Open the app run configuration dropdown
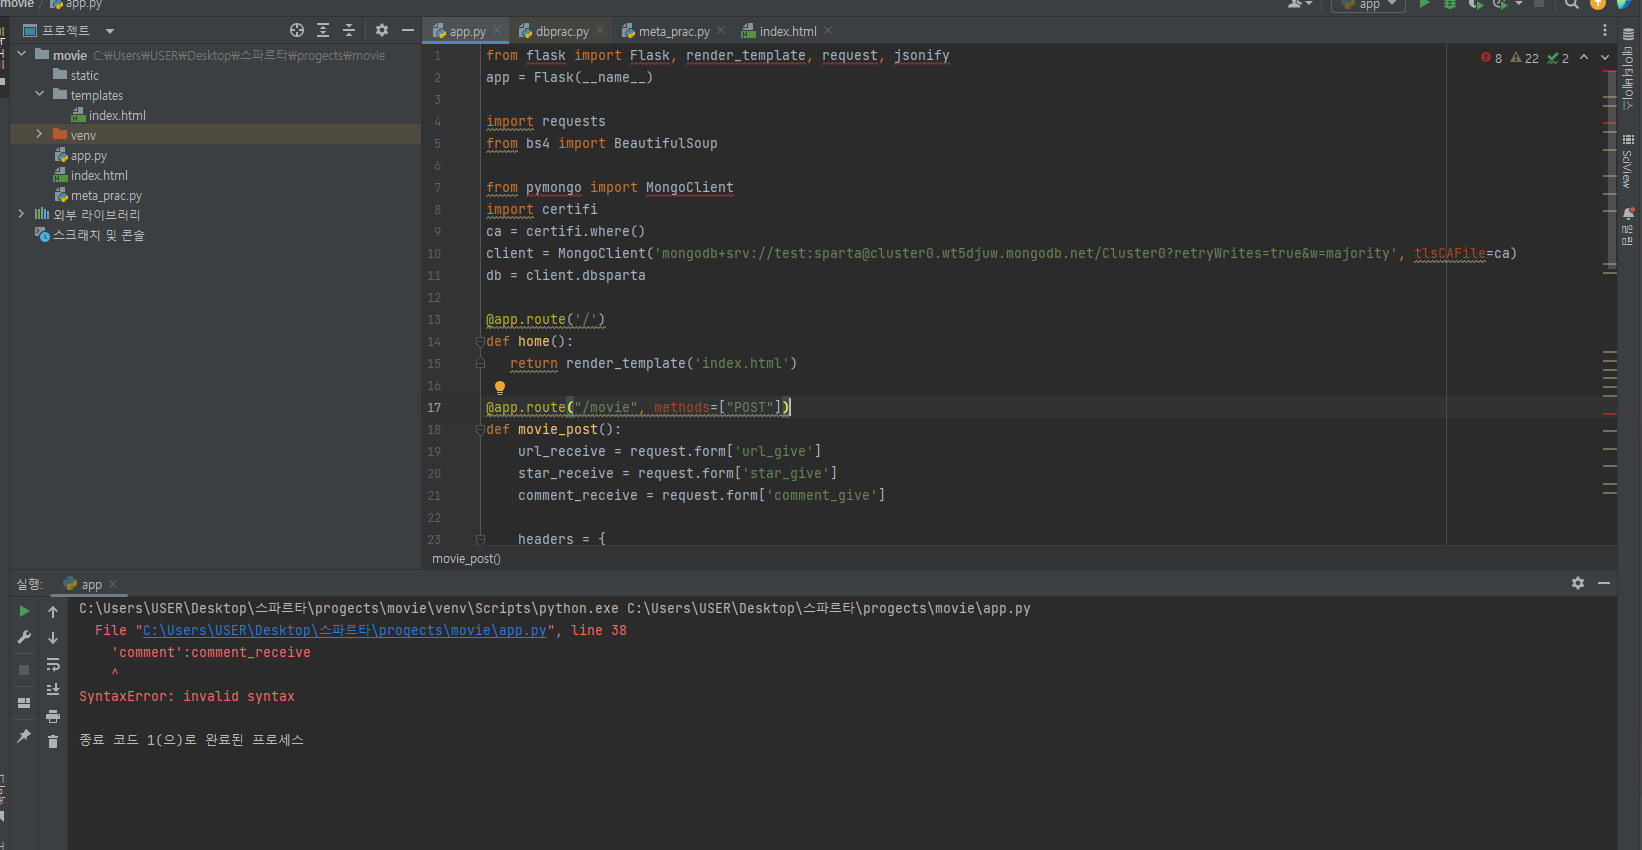This screenshot has height=850, width=1642. pos(1369,4)
